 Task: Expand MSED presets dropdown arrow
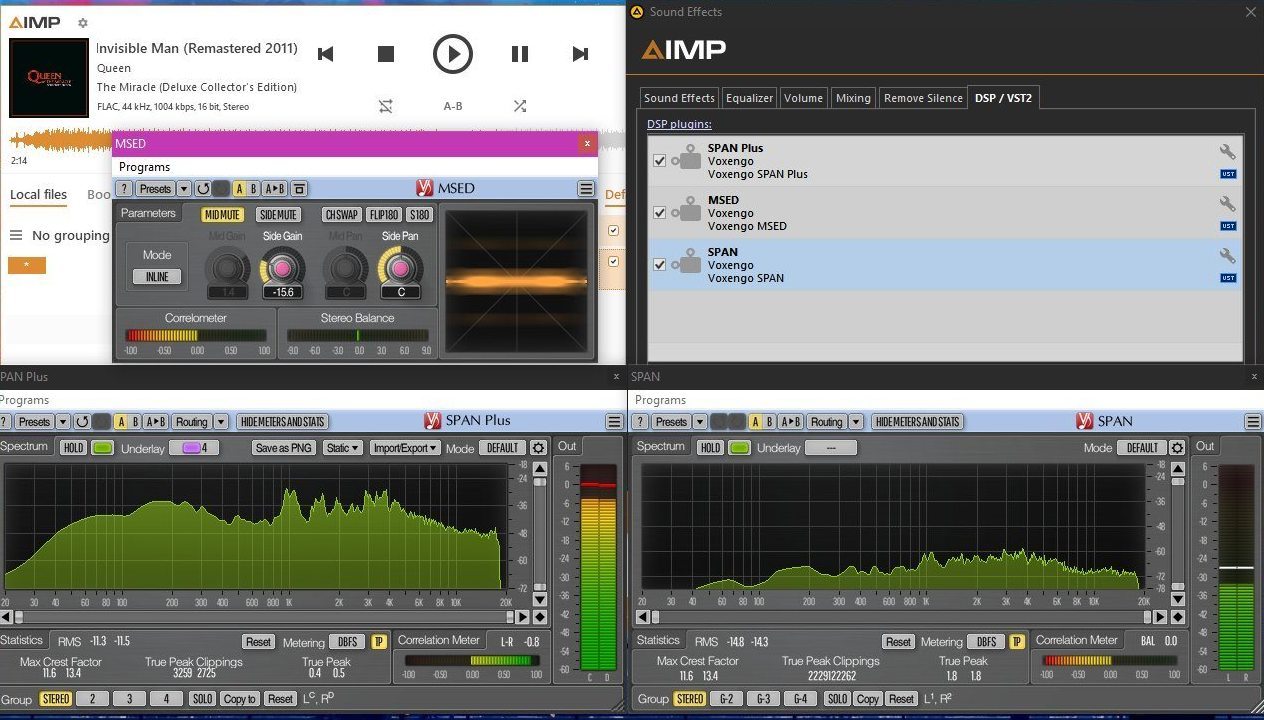tap(184, 189)
